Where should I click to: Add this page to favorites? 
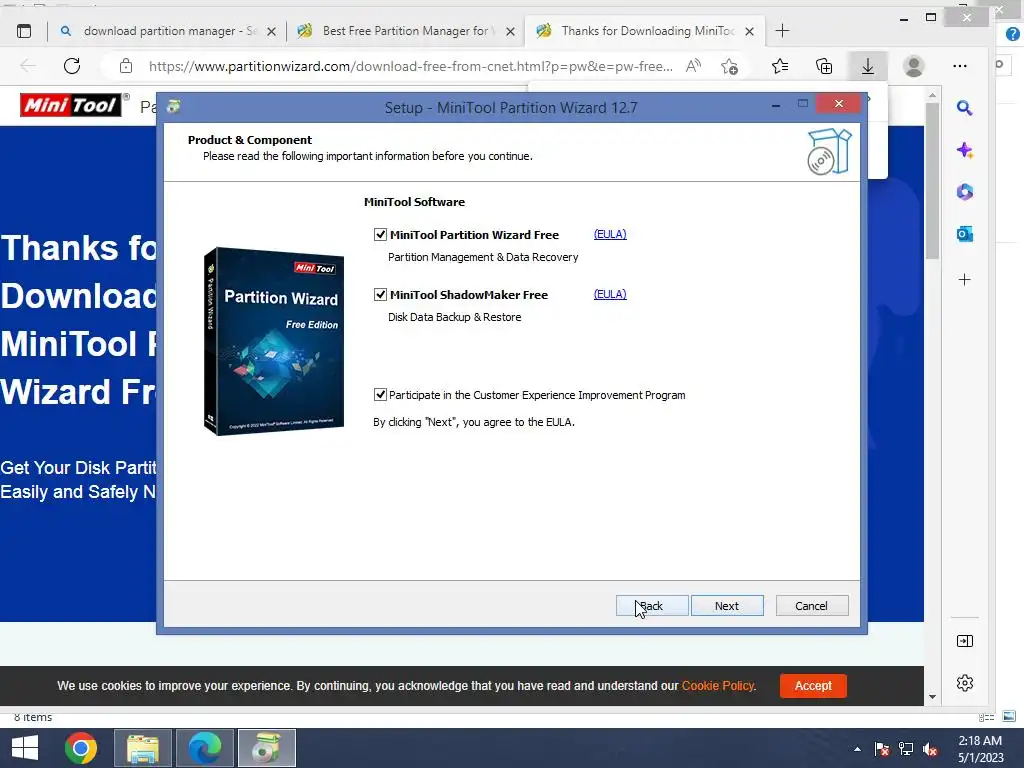729,66
